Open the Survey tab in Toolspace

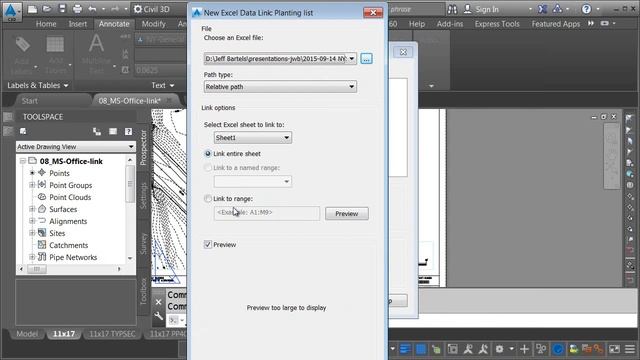[x=143, y=244]
